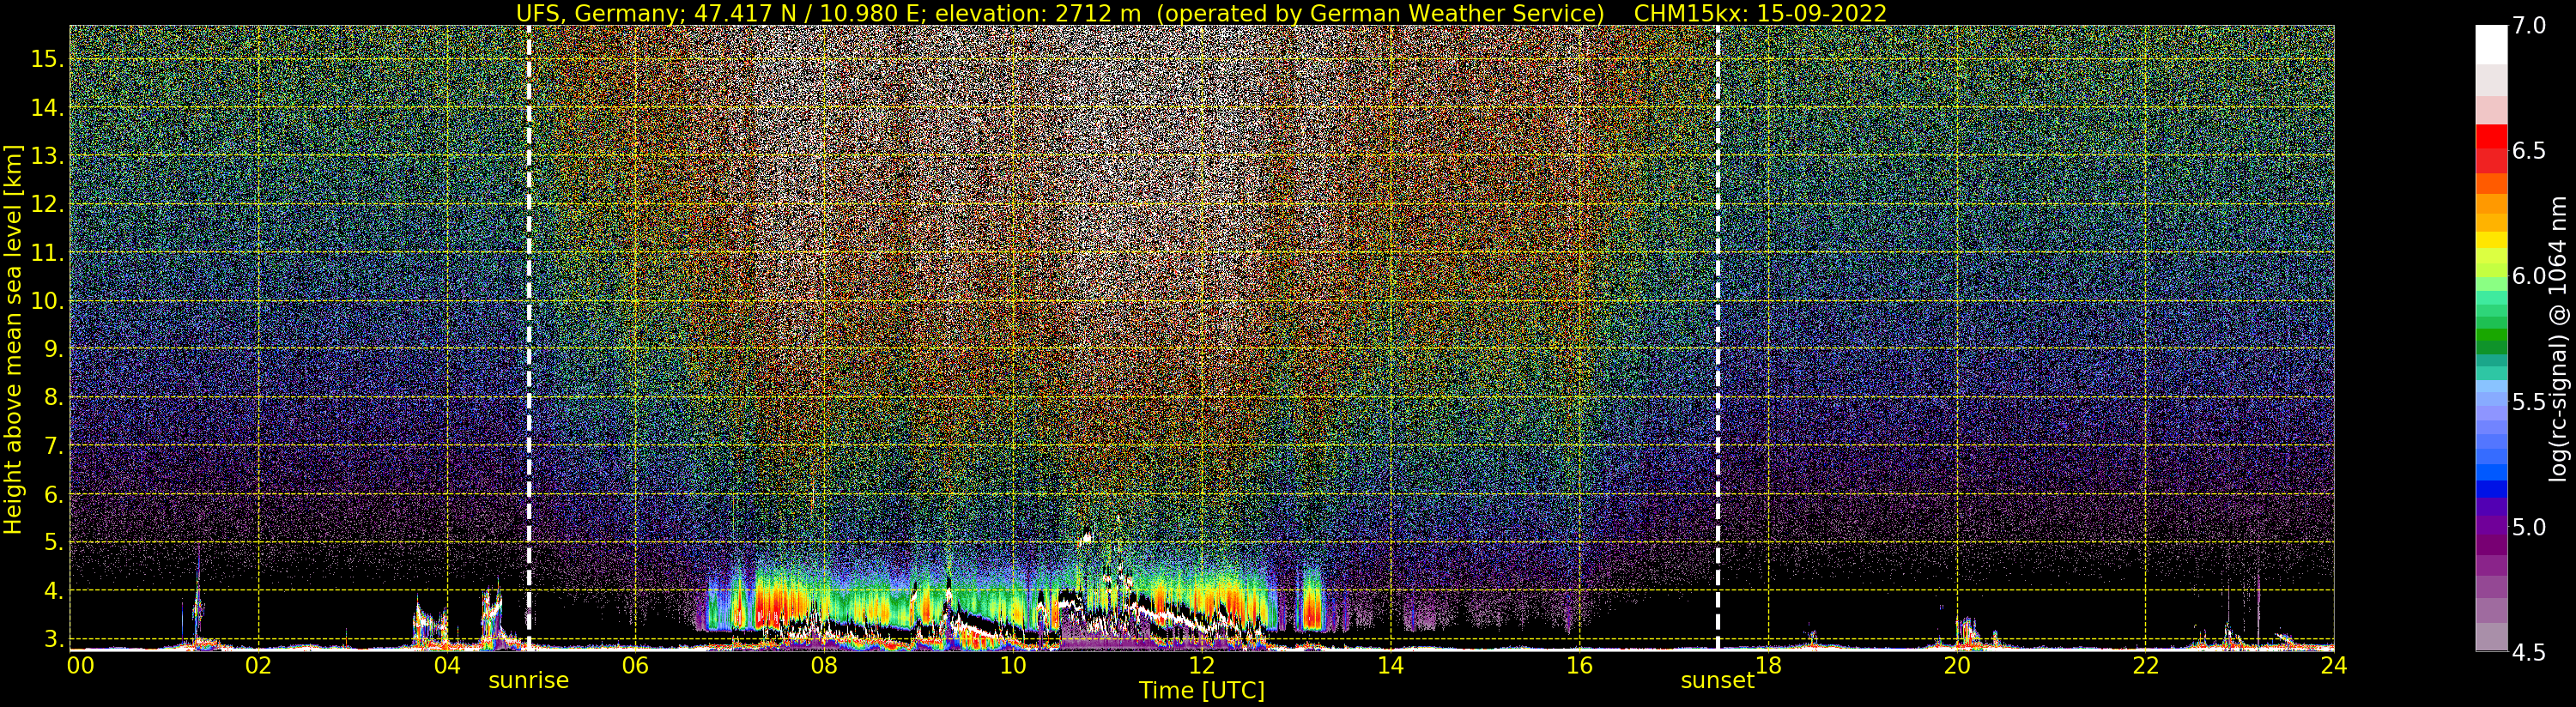Viewport: 2576px width, 707px height.
Task: Click the 'sunrise' label under the axis
Action: click(x=528, y=681)
